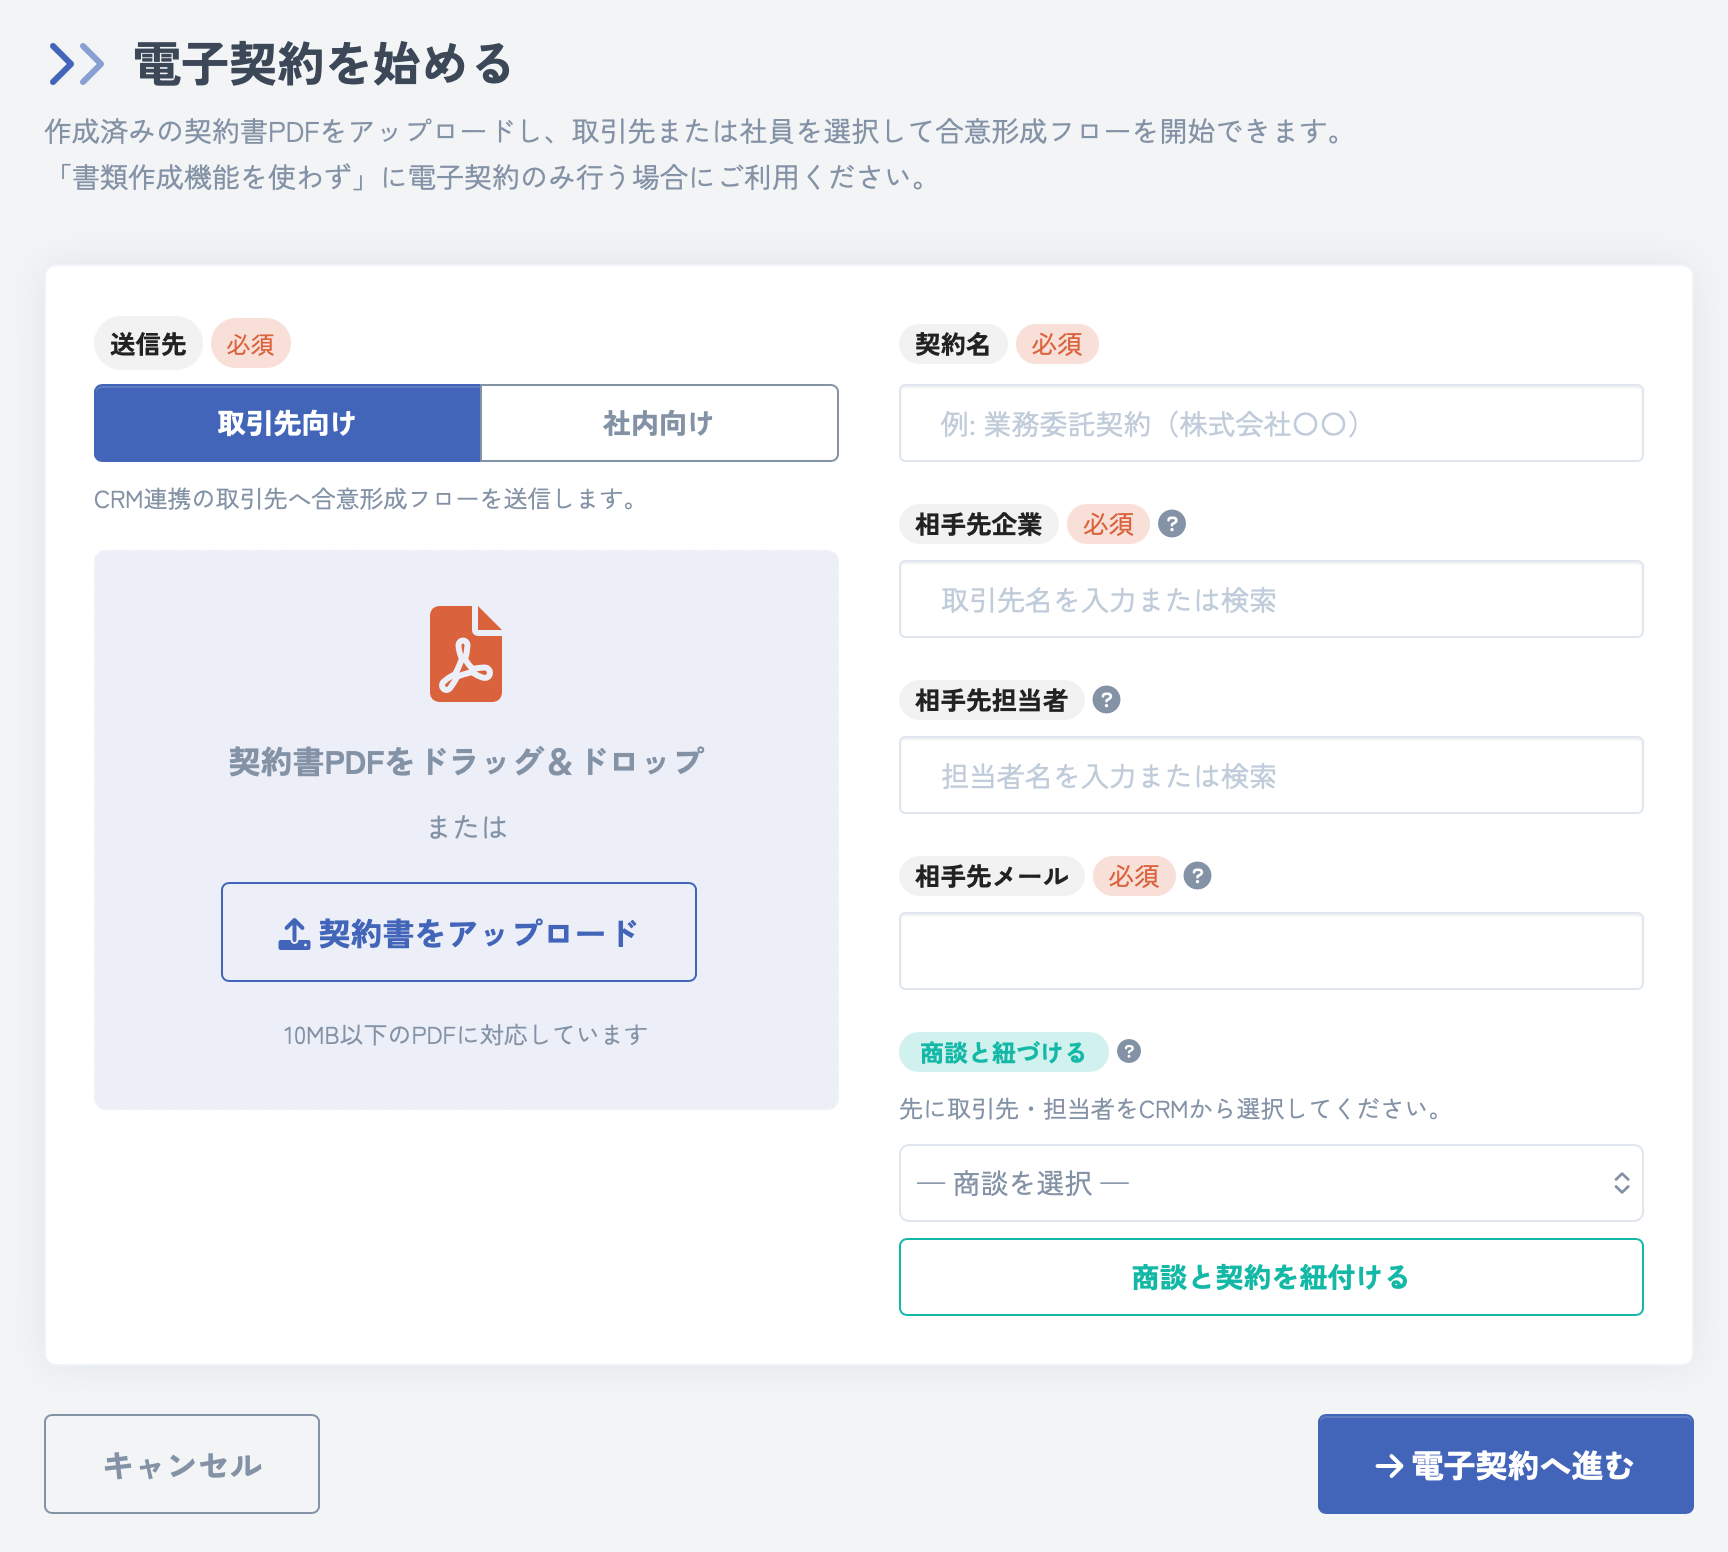Click the 必須 badge beside 送信先

(250, 344)
